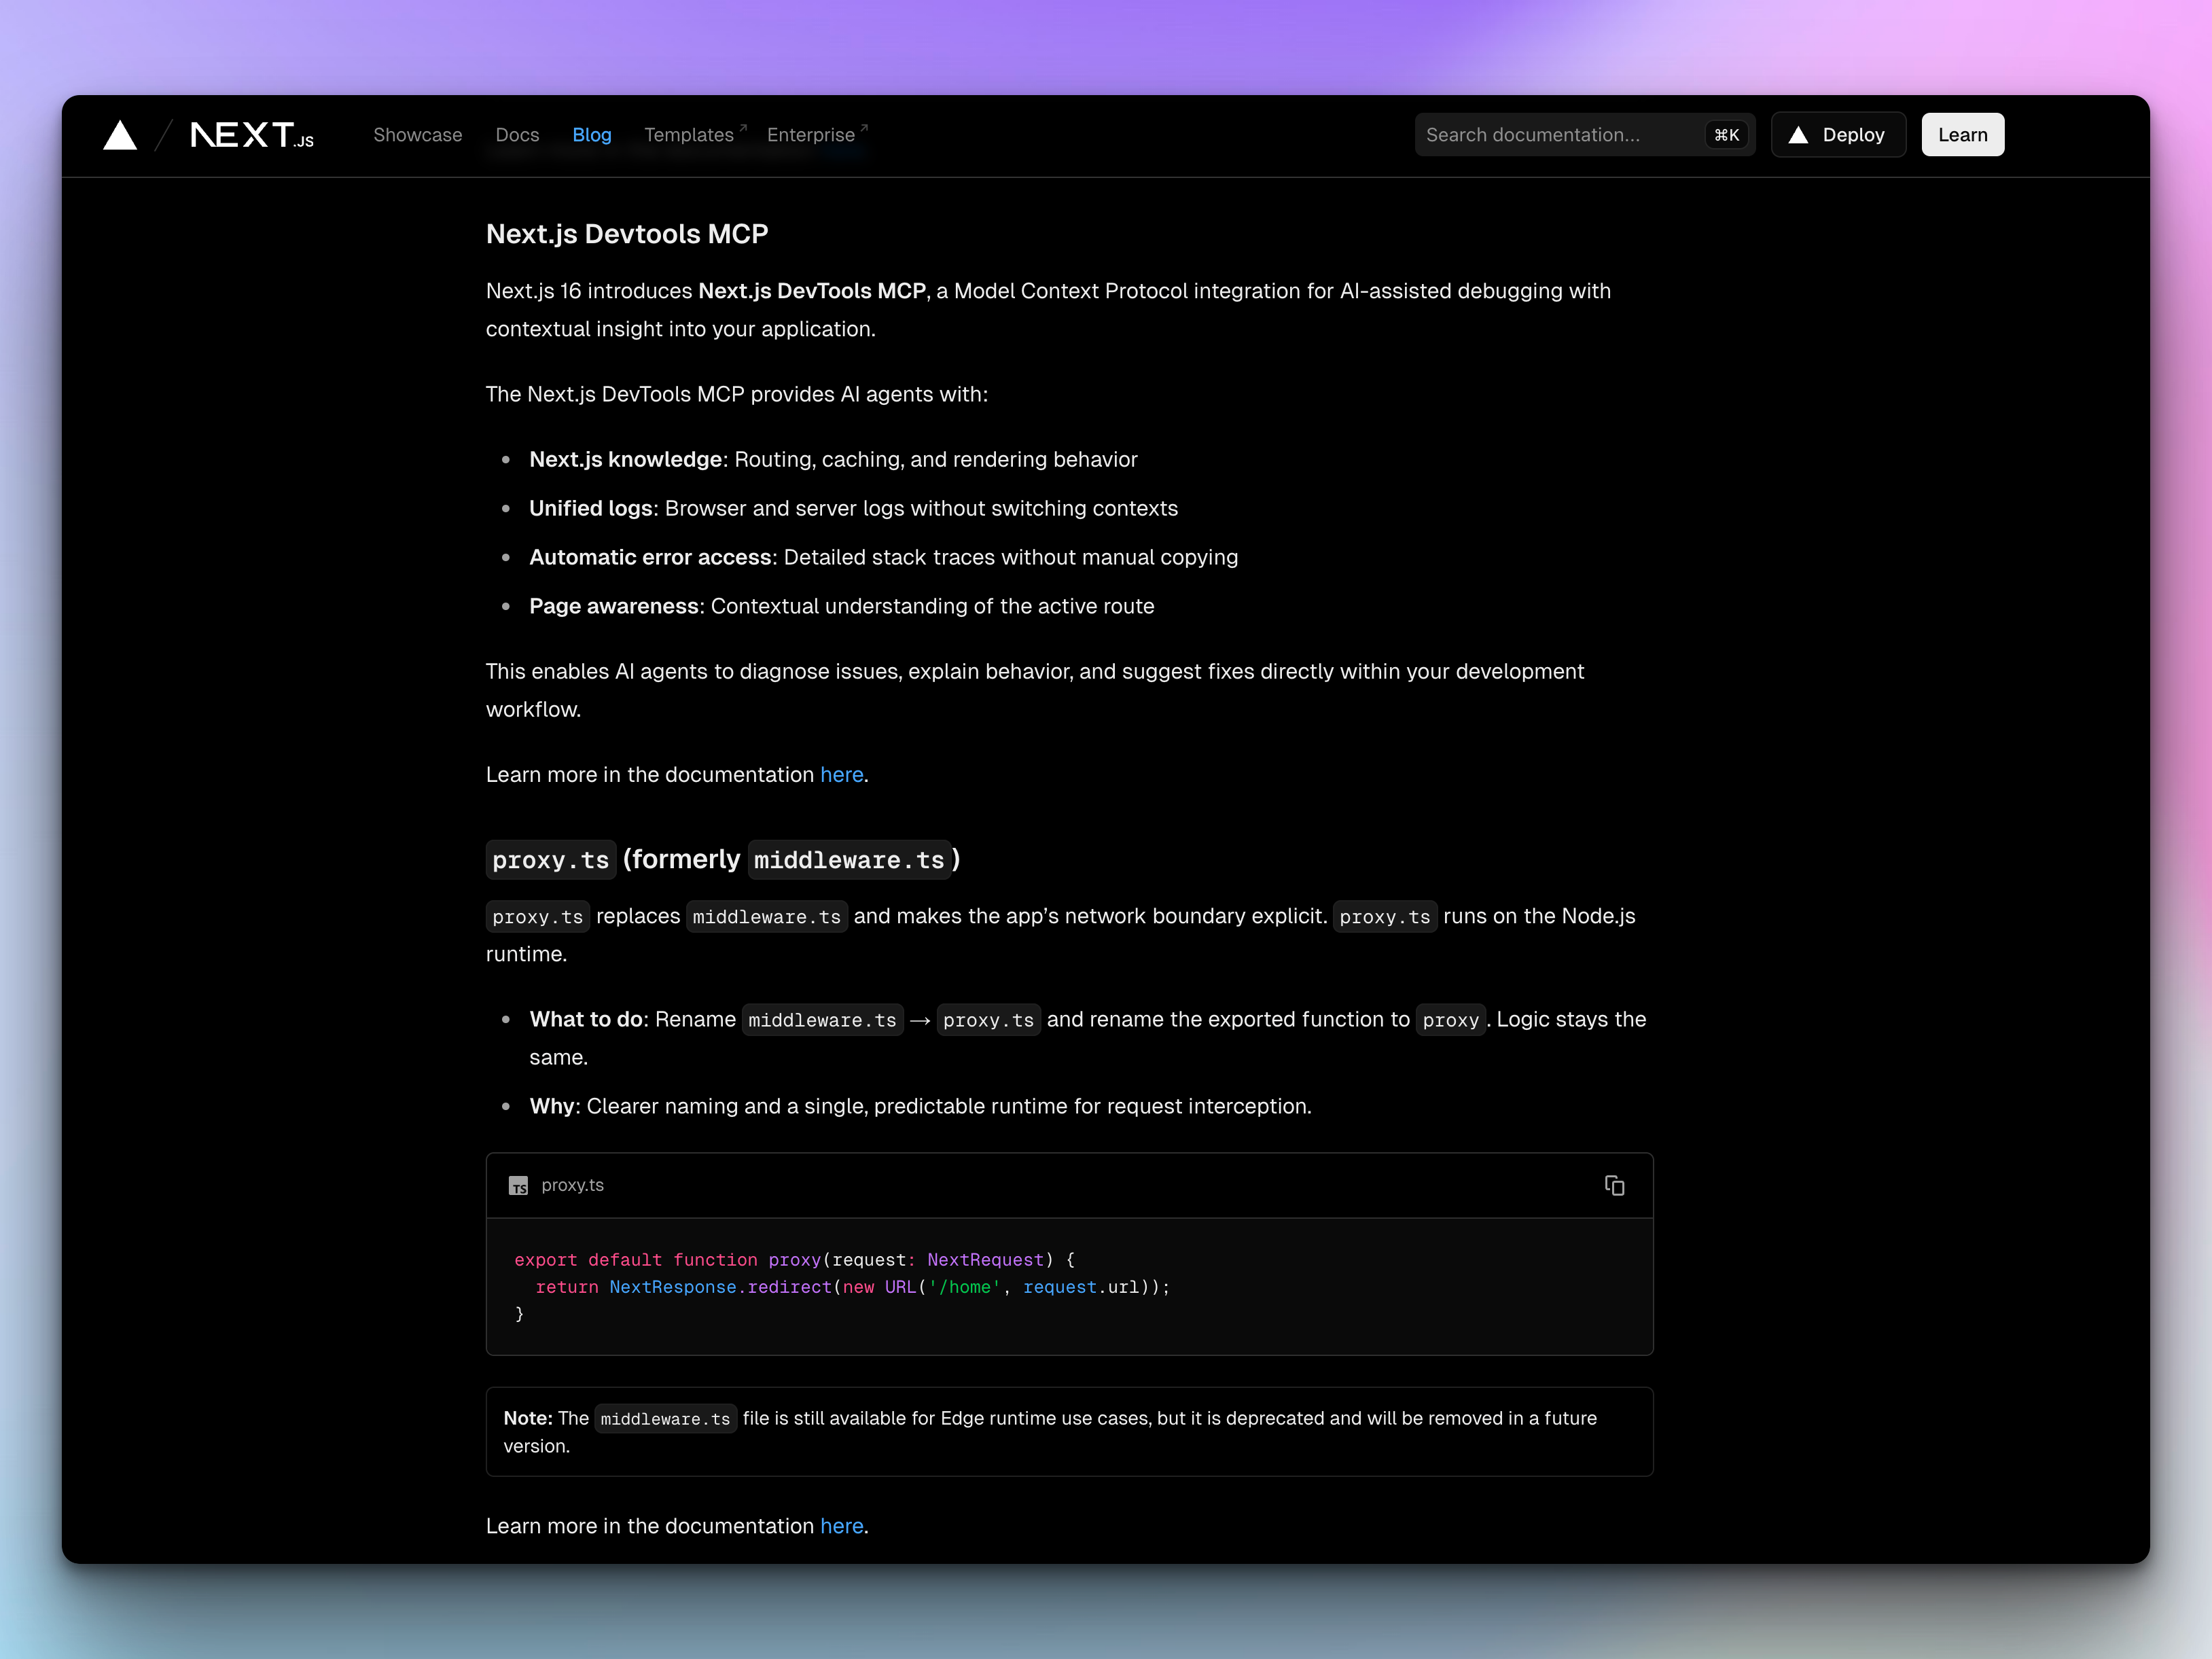Click the ⌘K shortcut badge in the search bar
The height and width of the screenshot is (1659, 2212).
click(x=1726, y=134)
